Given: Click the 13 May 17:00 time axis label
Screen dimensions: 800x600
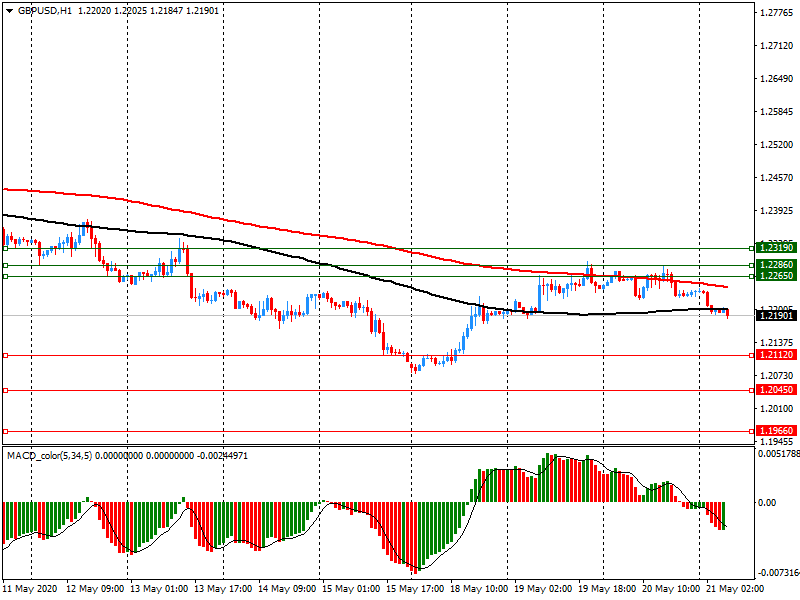Looking at the screenshot, I should pyautogui.click(x=223, y=589).
